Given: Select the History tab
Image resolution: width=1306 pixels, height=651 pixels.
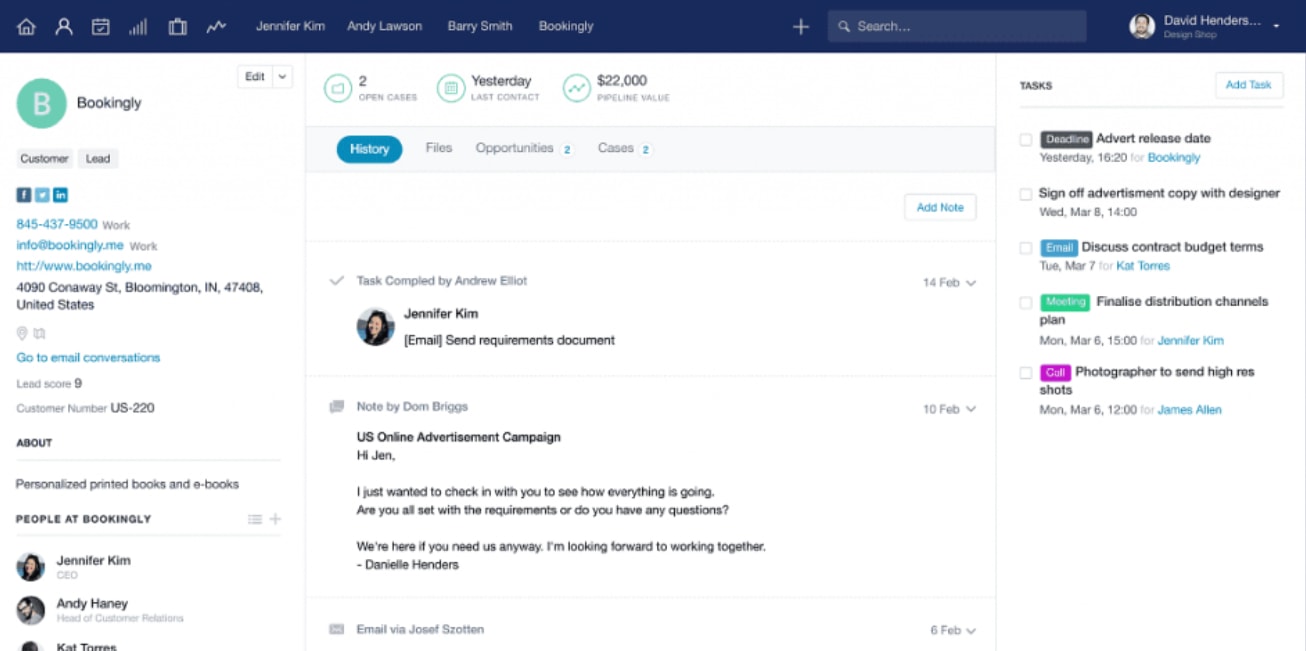Looking at the screenshot, I should pos(369,149).
